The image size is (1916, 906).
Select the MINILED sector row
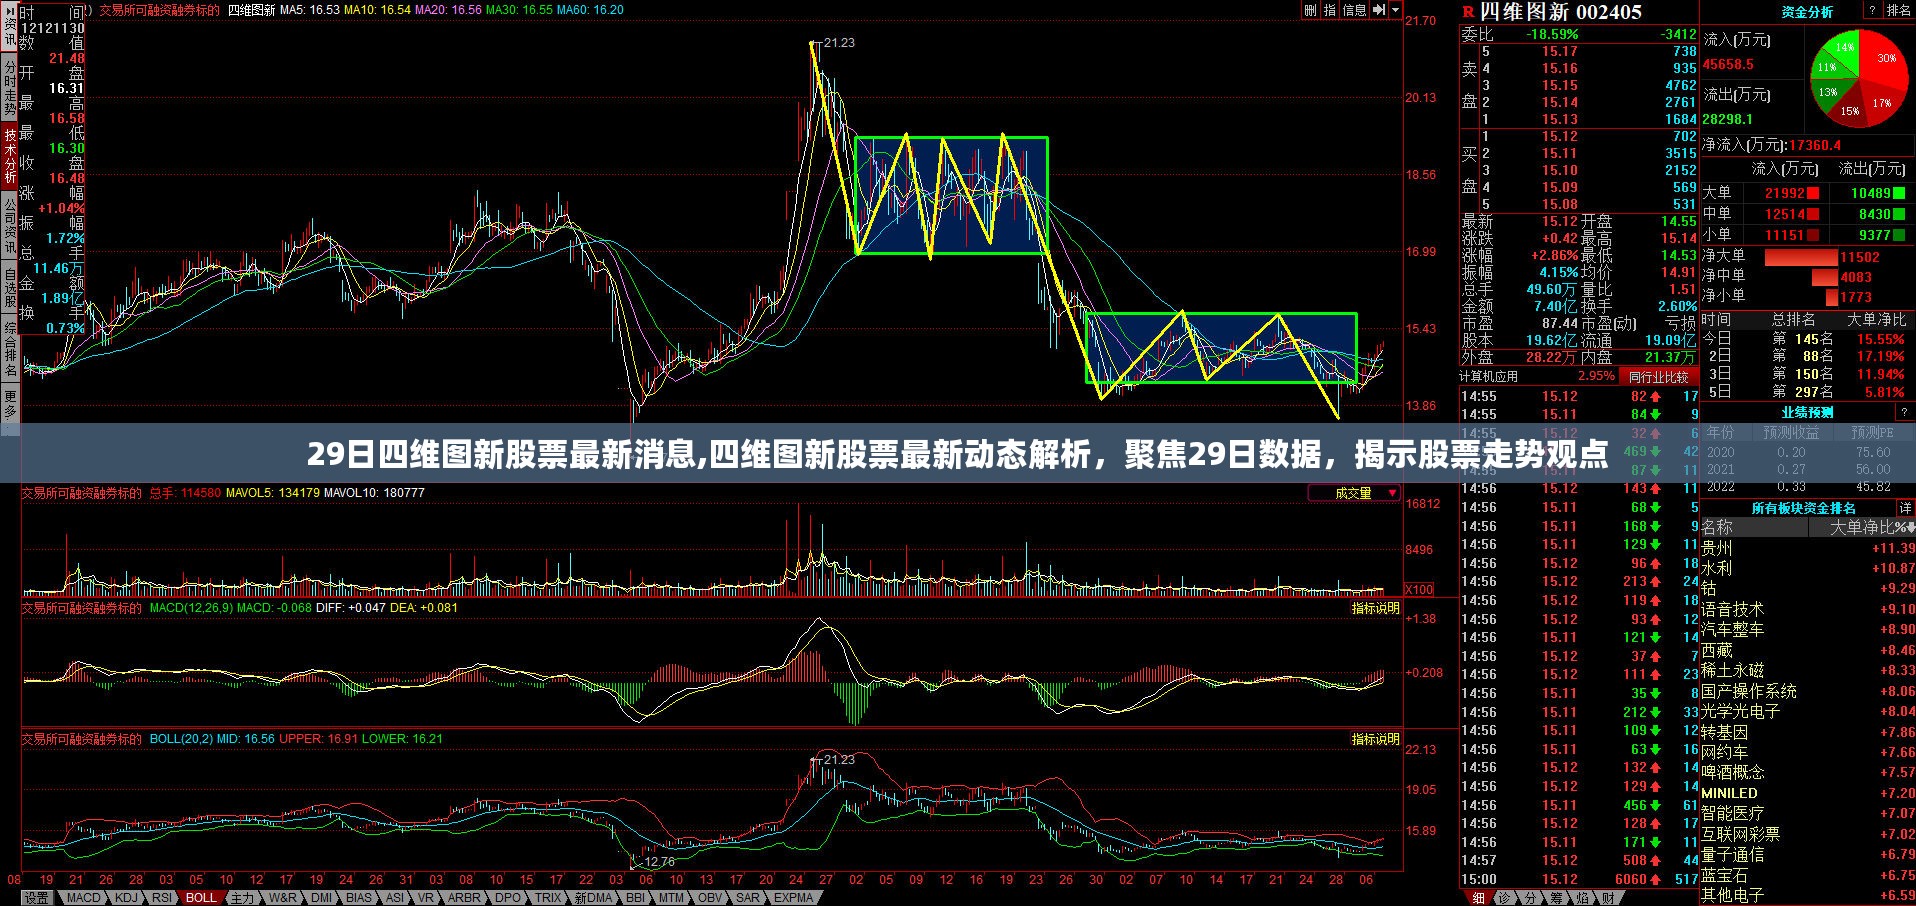(1808, 793)
